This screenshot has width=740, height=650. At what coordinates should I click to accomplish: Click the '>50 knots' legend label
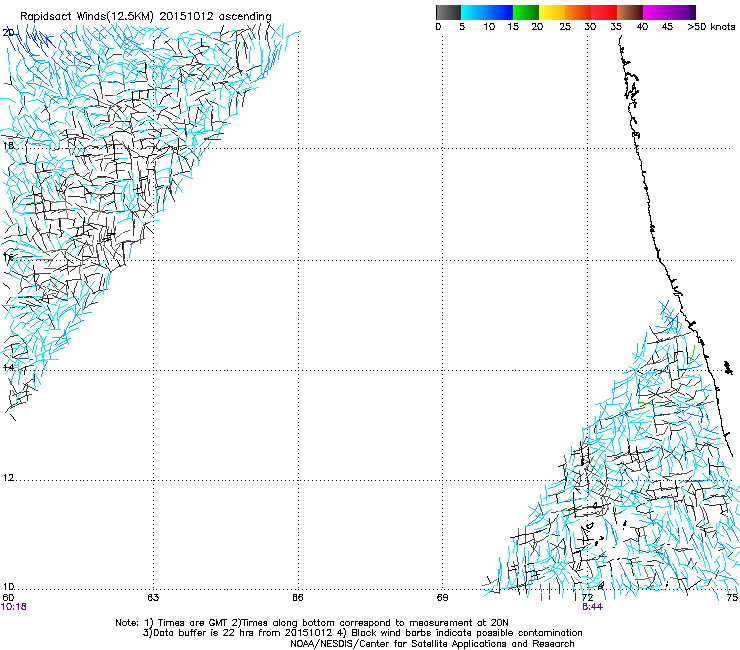tap(711, 26)
